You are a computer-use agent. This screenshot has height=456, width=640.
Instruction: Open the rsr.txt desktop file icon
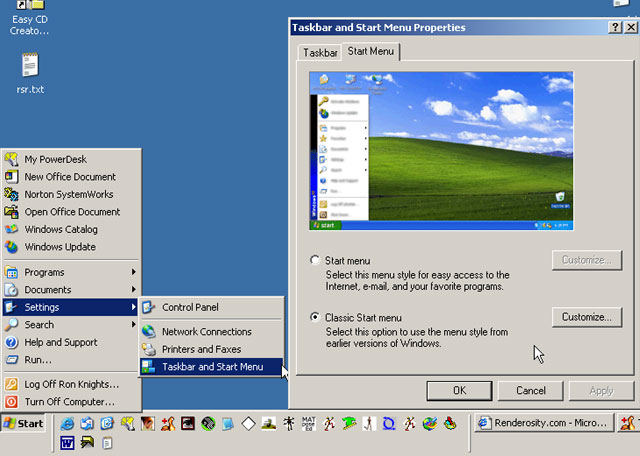[30, 73]
